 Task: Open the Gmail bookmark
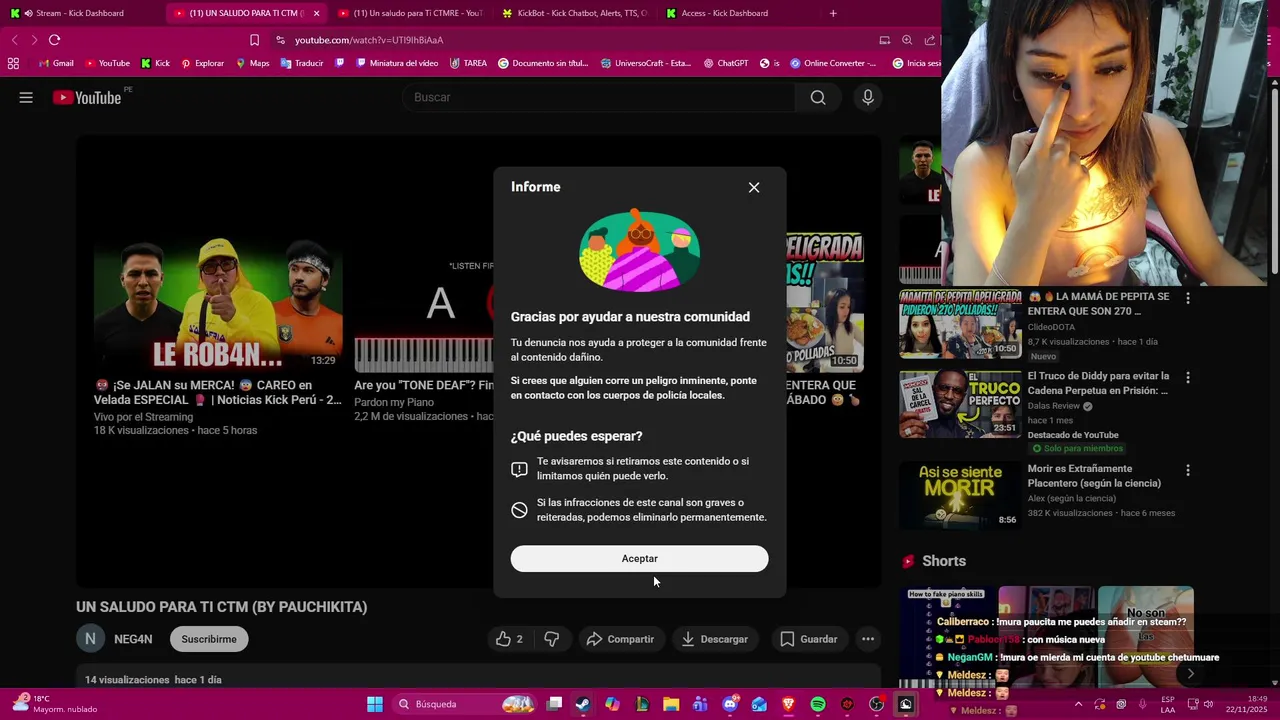pyautogui.click(x=56, y=63)
